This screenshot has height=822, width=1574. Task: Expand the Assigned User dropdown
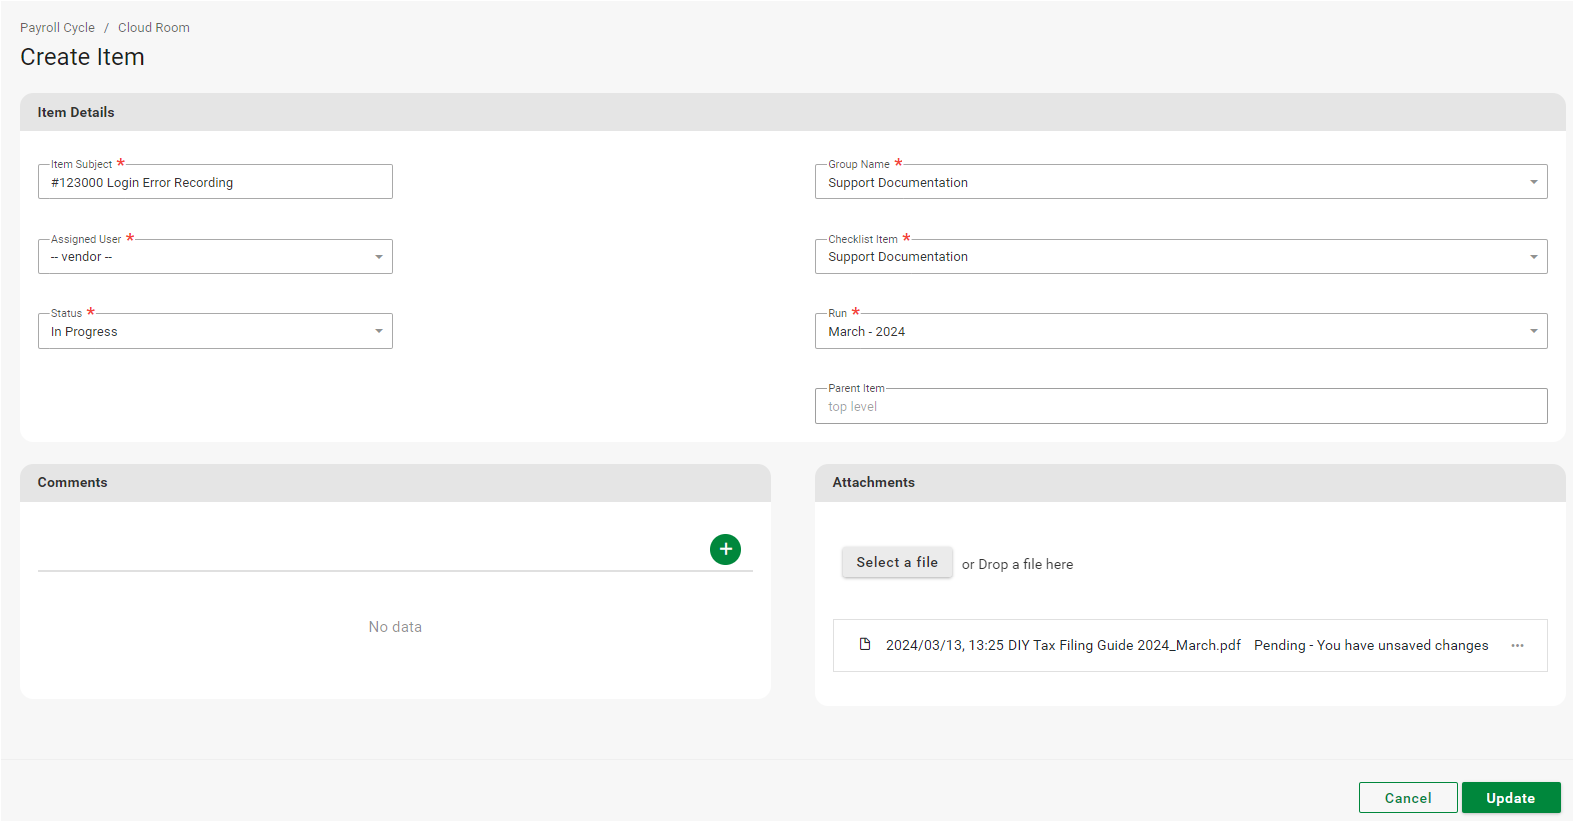[215, 257]
